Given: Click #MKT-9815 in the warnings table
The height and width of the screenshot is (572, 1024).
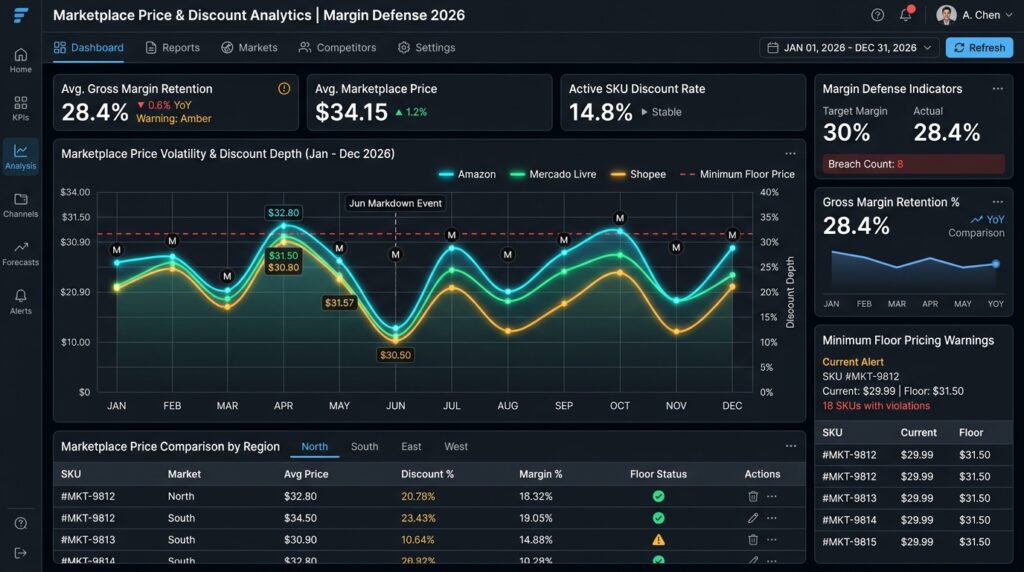Looking at the screenshot, I should tap(849, 542).
